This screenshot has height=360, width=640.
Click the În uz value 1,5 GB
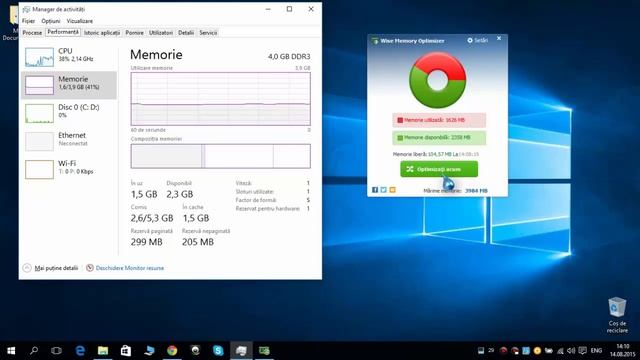point(144,194)
